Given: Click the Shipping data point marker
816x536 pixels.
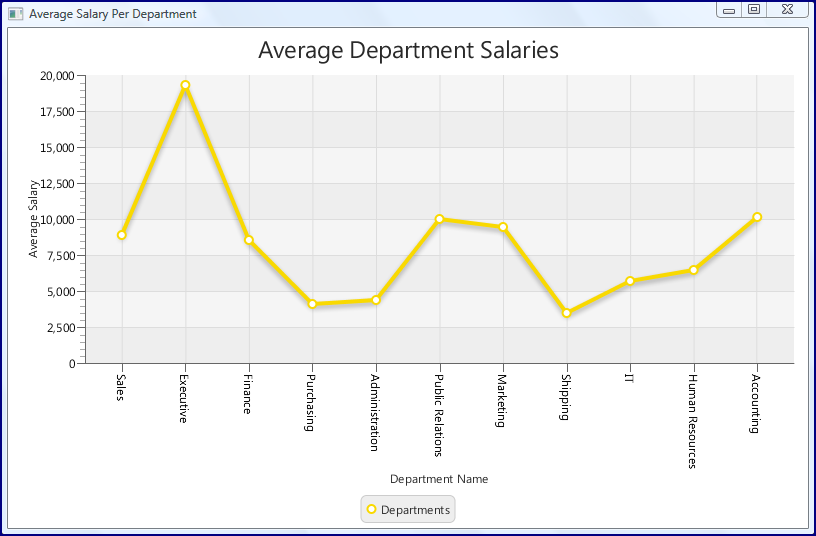Looking at the screenshot, I should [x=567, y=313].
